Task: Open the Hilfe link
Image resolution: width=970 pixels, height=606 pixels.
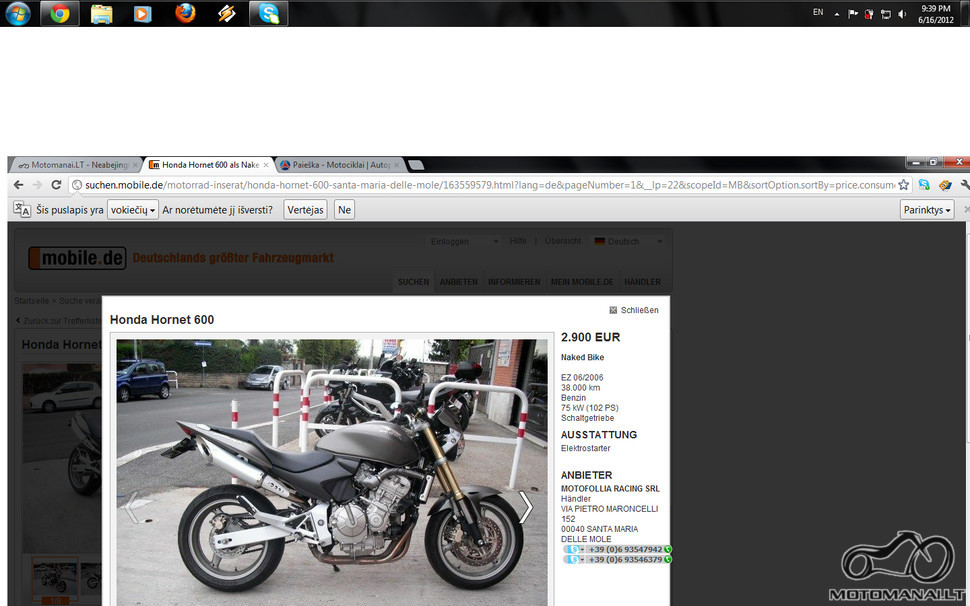Action: (x=518, y=241)
